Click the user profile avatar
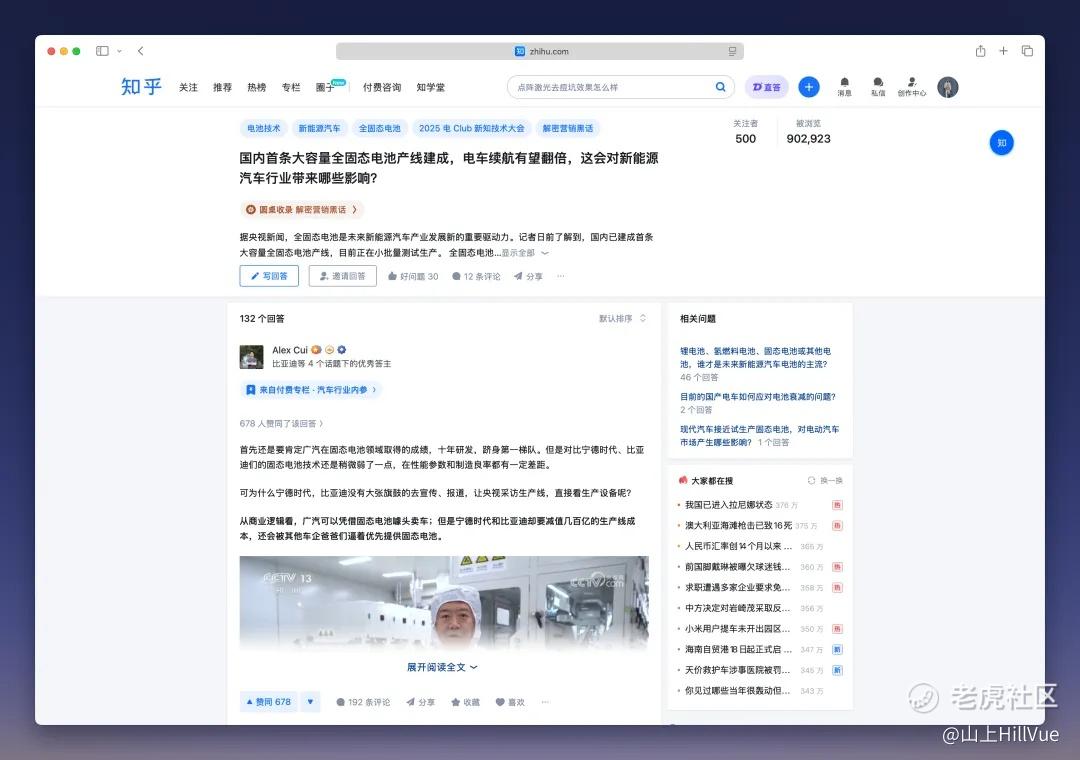 (948, 87)
